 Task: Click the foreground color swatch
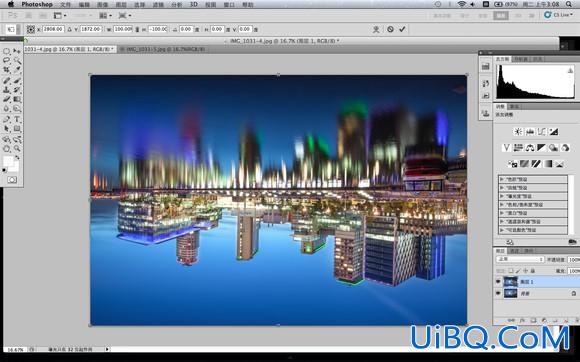pos(8,162)
